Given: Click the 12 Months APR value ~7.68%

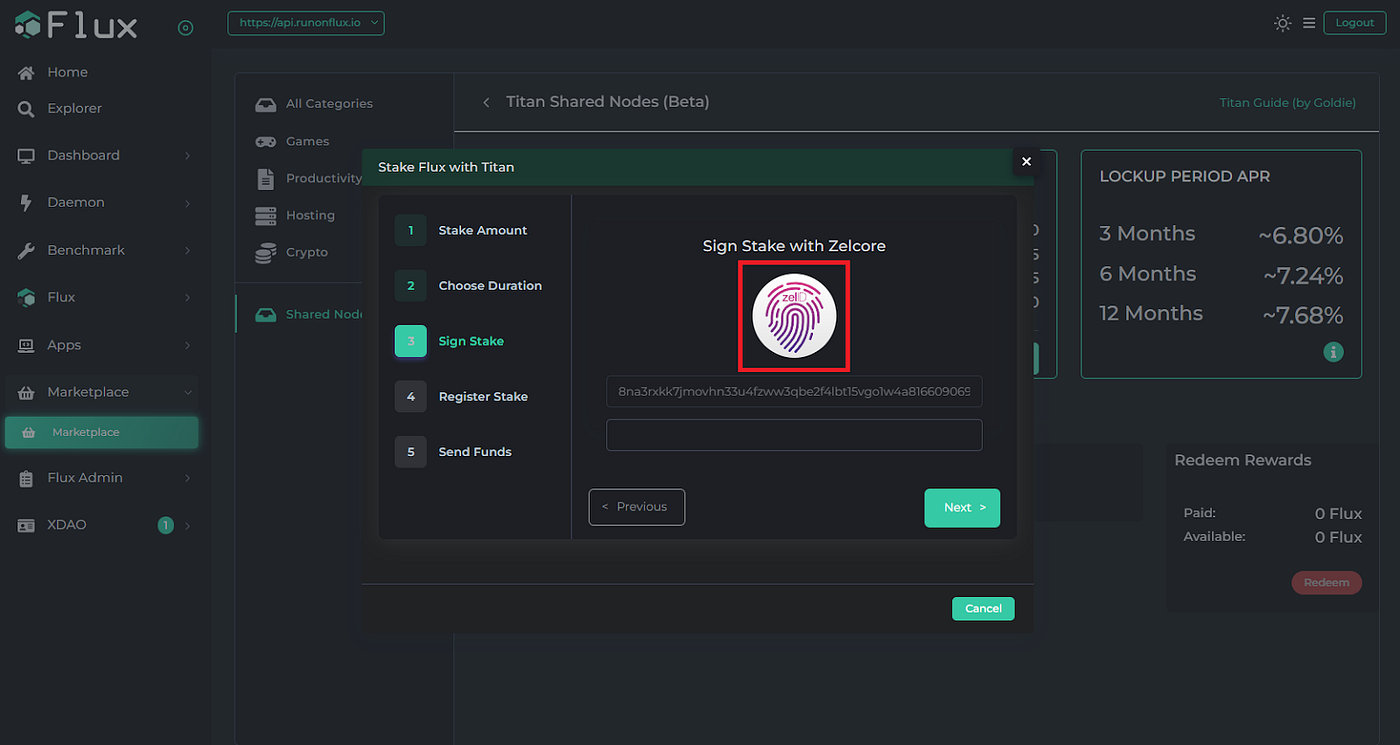Looking at the screenshot, I should tap(1303, 315).
